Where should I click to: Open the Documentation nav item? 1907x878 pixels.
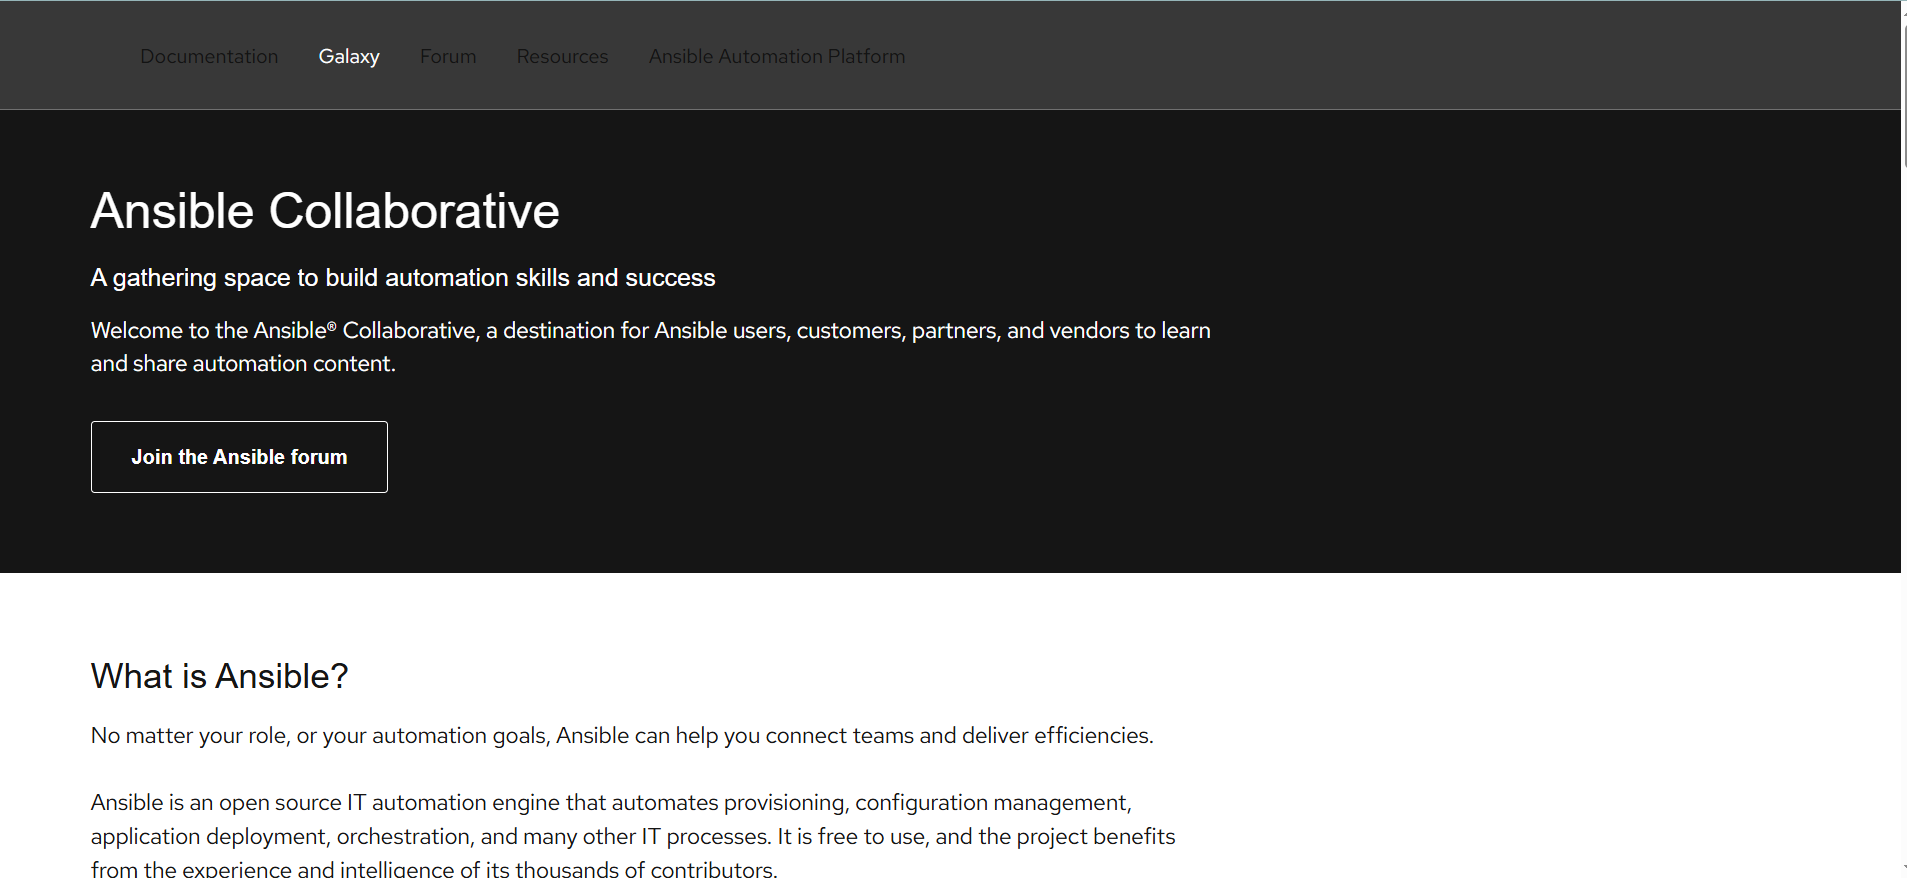coord(209,57)
